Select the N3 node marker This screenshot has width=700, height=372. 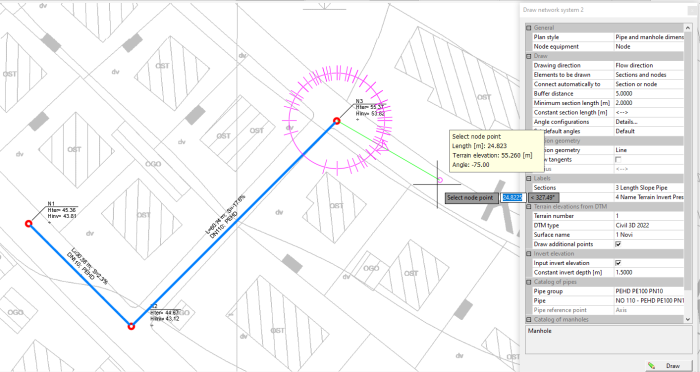[x=337, y=121]
